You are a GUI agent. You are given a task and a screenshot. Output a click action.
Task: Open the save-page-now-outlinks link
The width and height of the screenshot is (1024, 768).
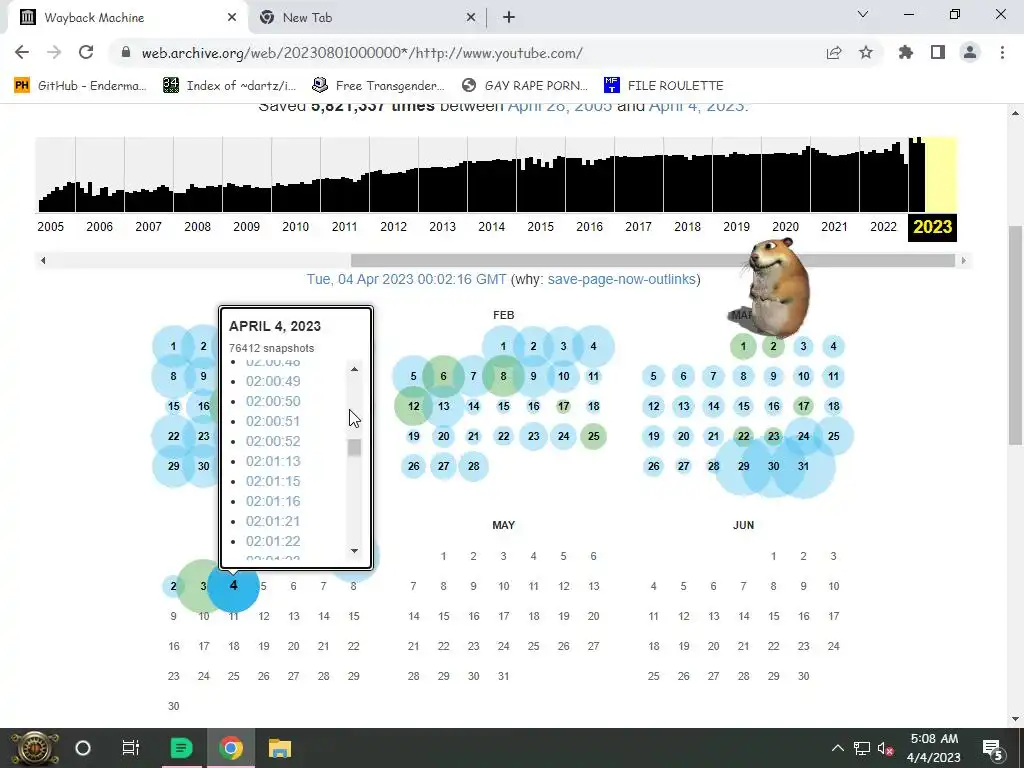click(x=622, y=280)
